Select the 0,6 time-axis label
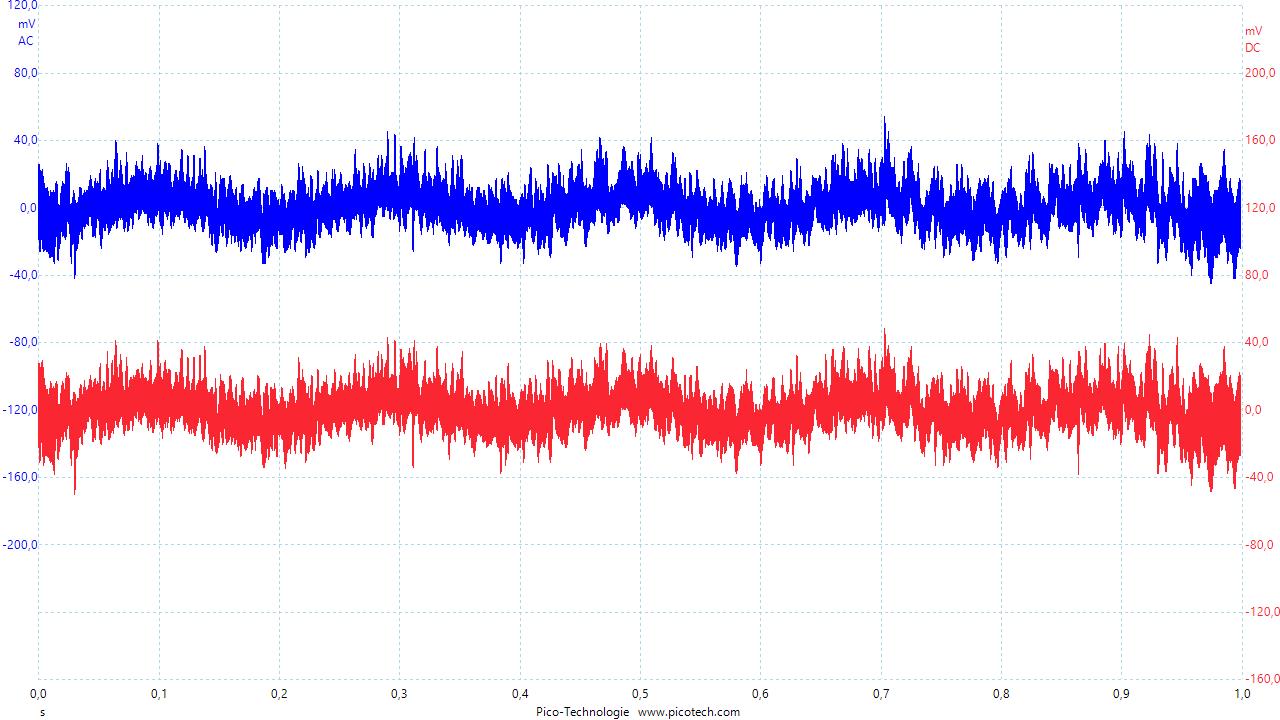This screenshot has height=720, width=1280. (x=761, y=693)
